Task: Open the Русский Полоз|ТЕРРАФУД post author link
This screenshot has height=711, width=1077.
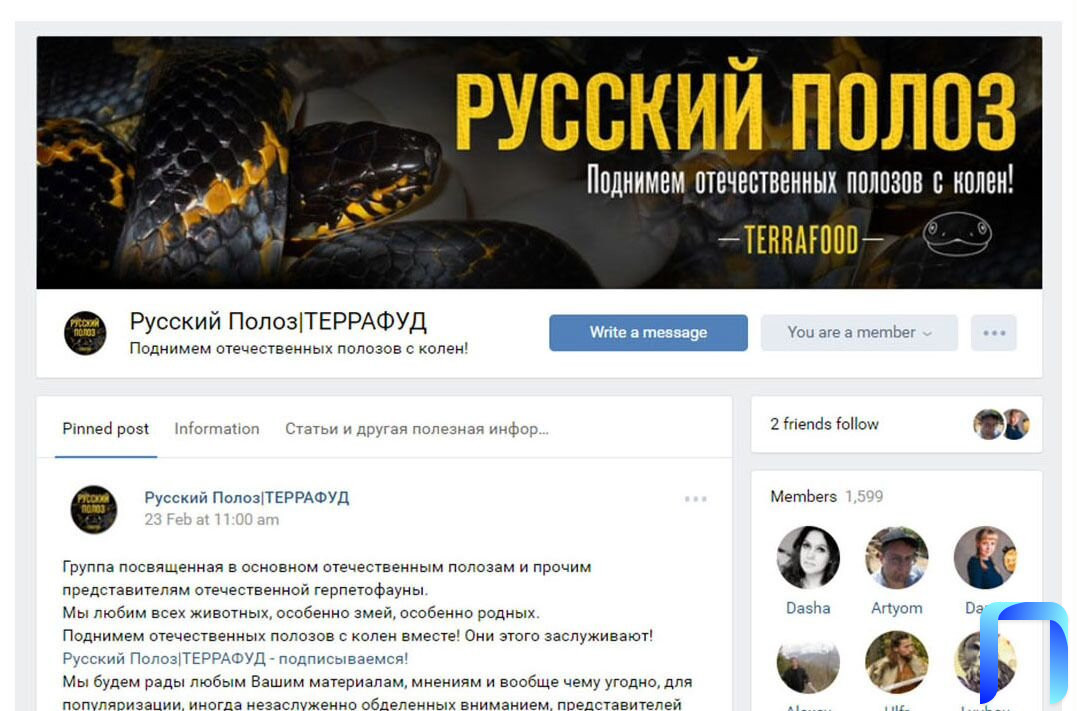Action: (x=247, y=497)
